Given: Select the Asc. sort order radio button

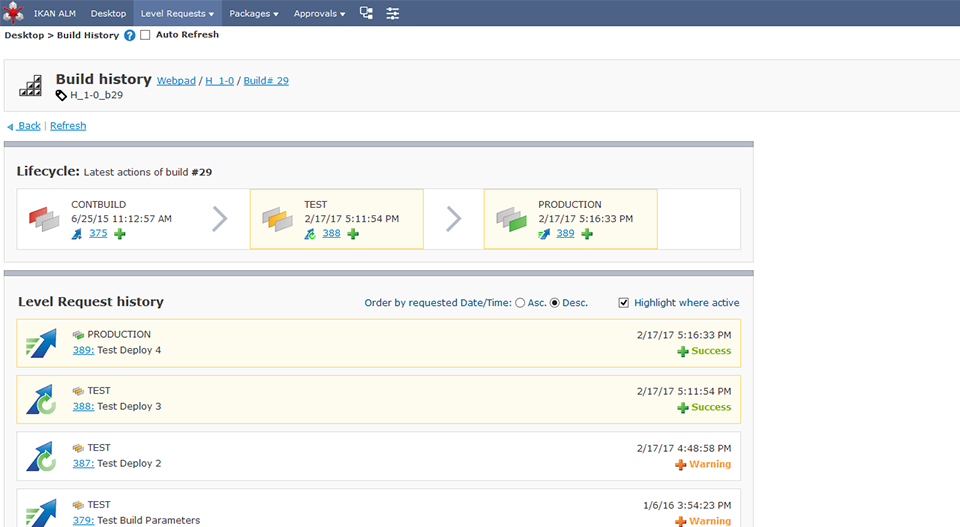Looking at the screenshot, I should pyautogui.click(x=520, y=303).
